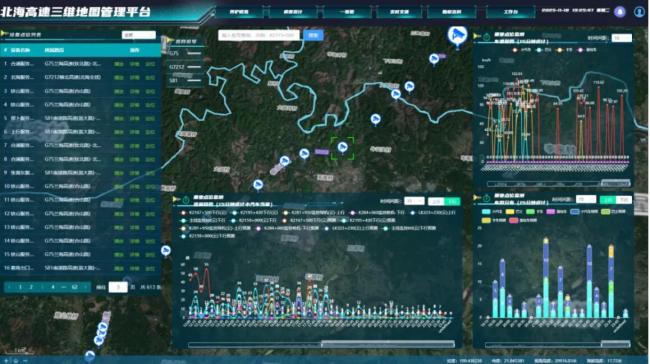Image resolution: width=650 pixels, height=364 pixels.
Task: Click the last action link in device row 5
Action: 150,119
